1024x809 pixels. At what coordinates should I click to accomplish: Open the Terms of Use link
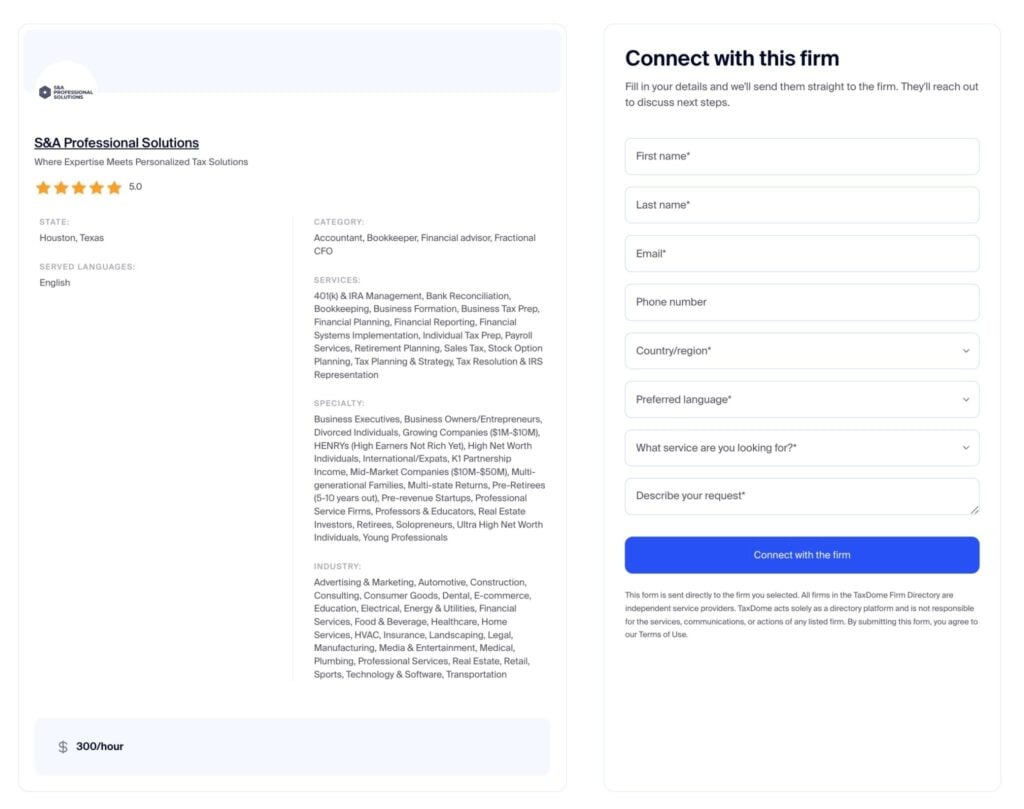(663, 635)
